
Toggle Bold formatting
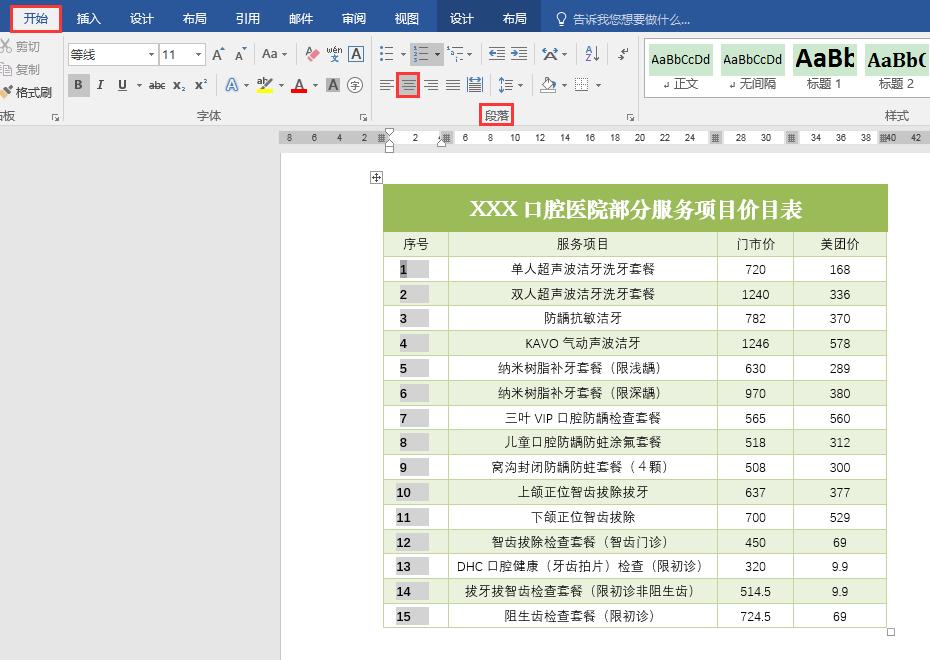tap(78, 84)
